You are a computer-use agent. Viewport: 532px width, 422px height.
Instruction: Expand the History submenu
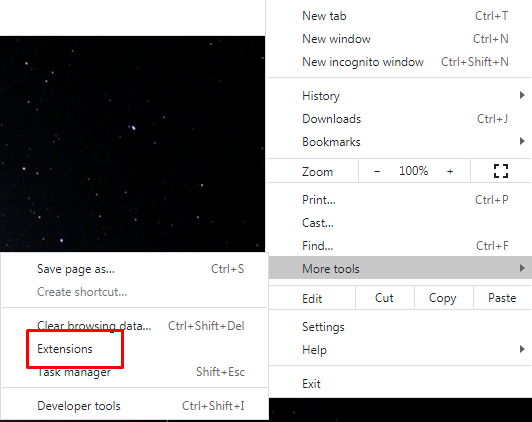tap(399, 96)
